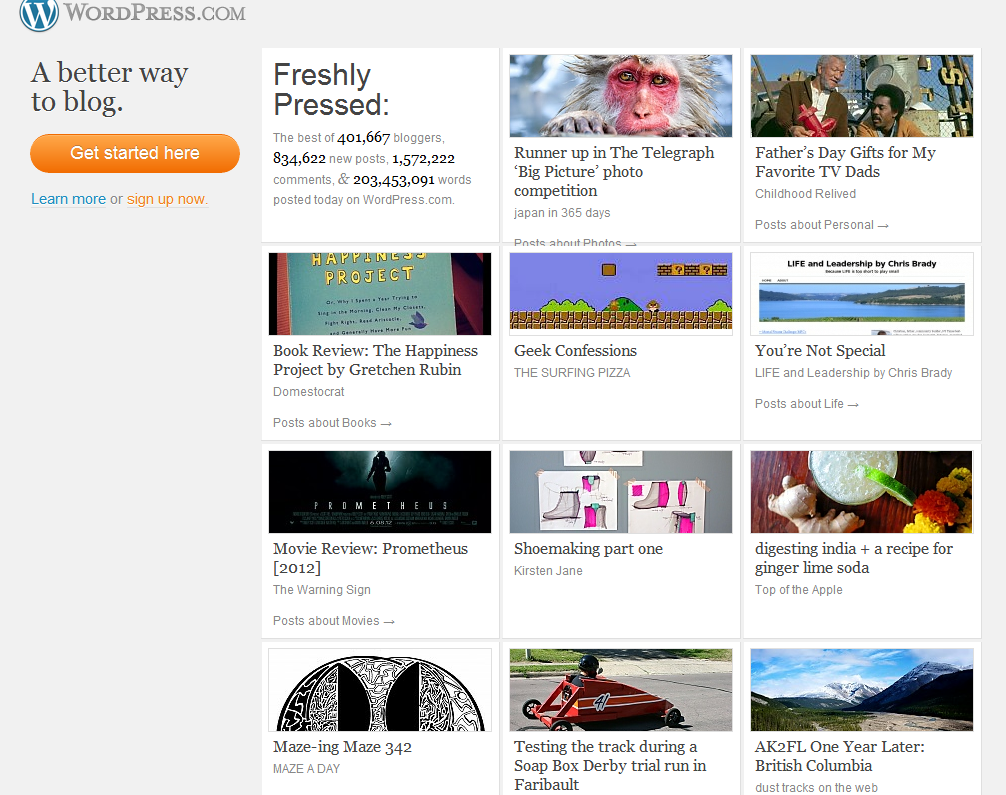This screenshot has height=795, width=1006.
Task: Open the British Columbia mountain photo
Action: coord(861,690)
